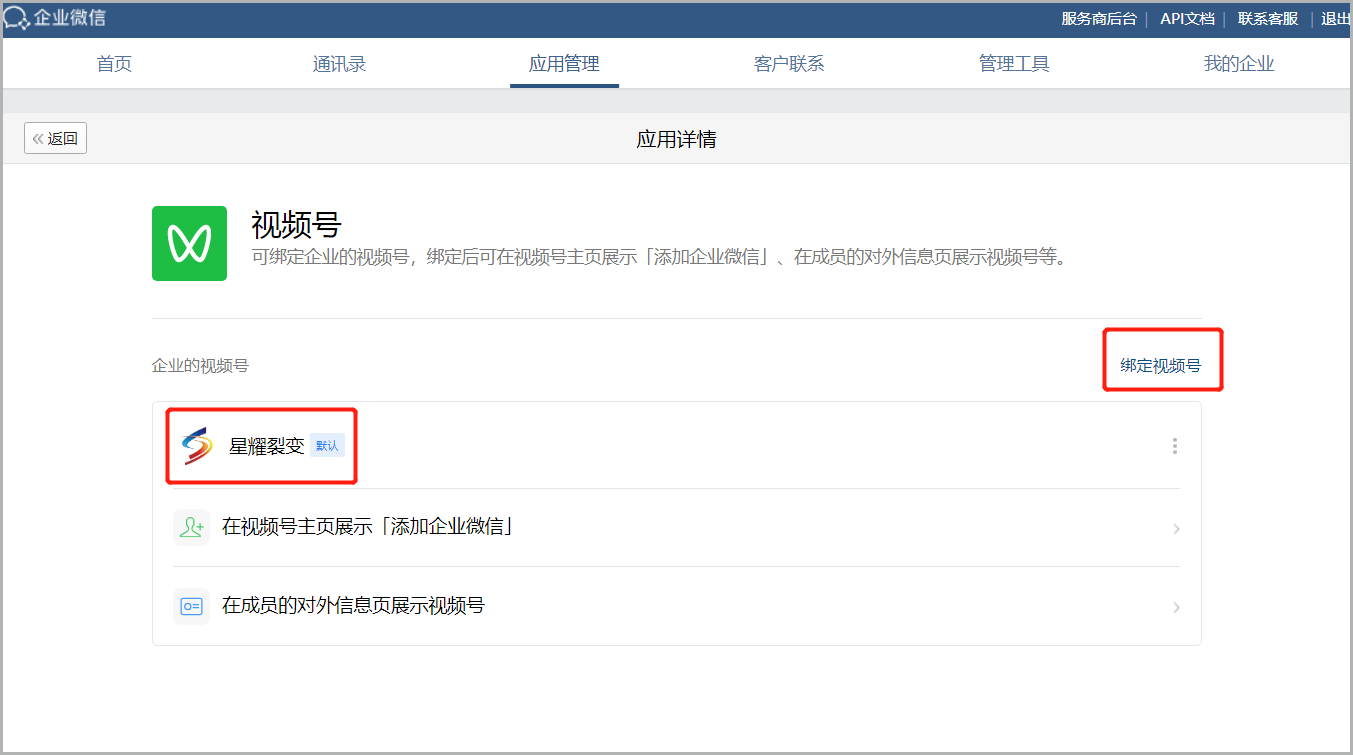1353x755 pixels.
Task: Open 在视频号主页展示「添加企业微信」 row
Action: [676, 528]
